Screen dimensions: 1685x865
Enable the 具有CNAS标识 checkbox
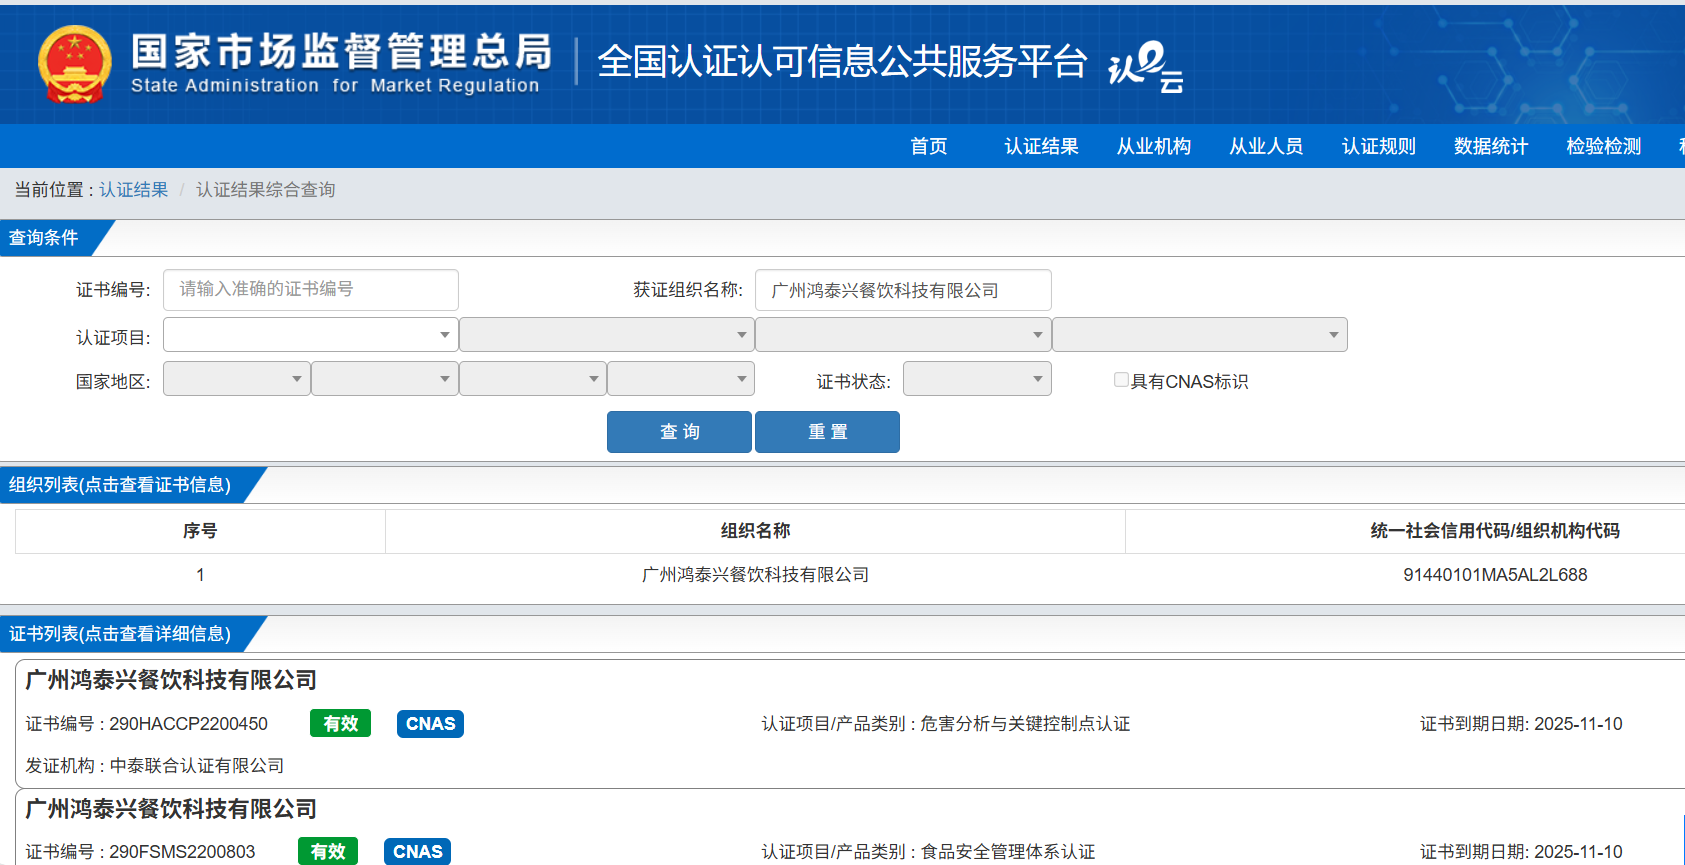tap(1121, 380)
